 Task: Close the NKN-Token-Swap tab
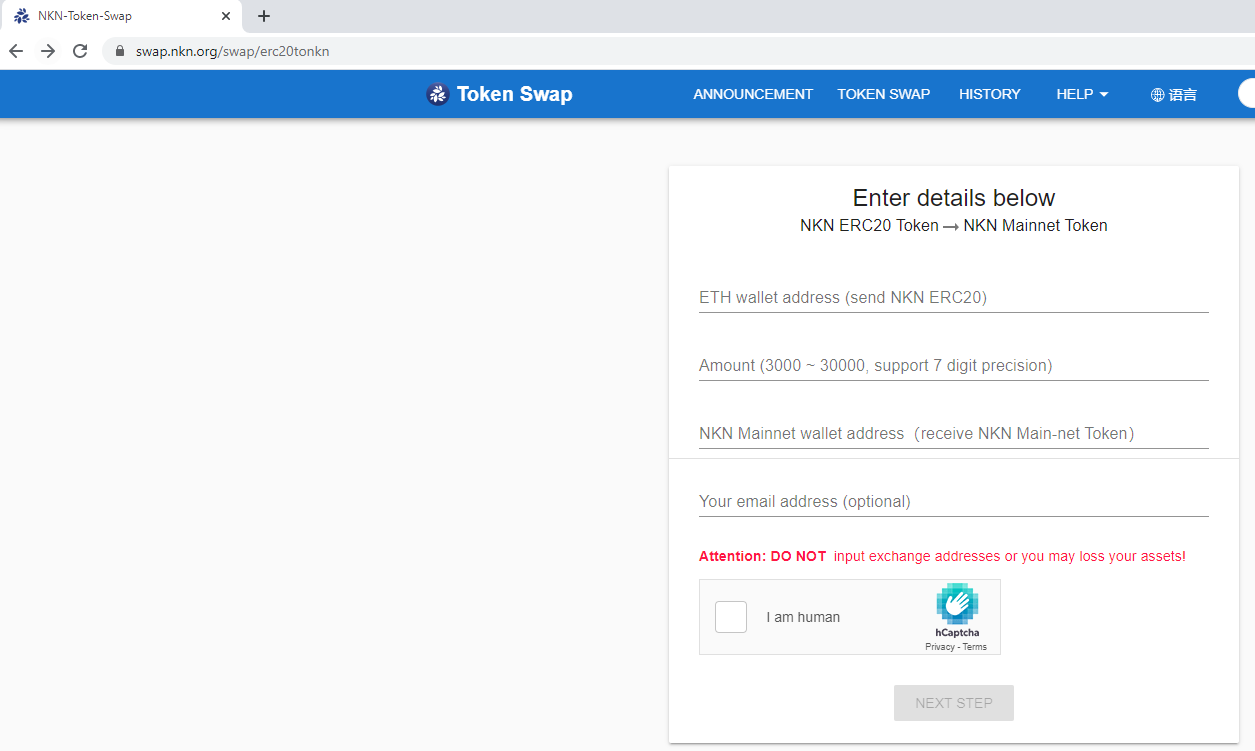(226, 16)
